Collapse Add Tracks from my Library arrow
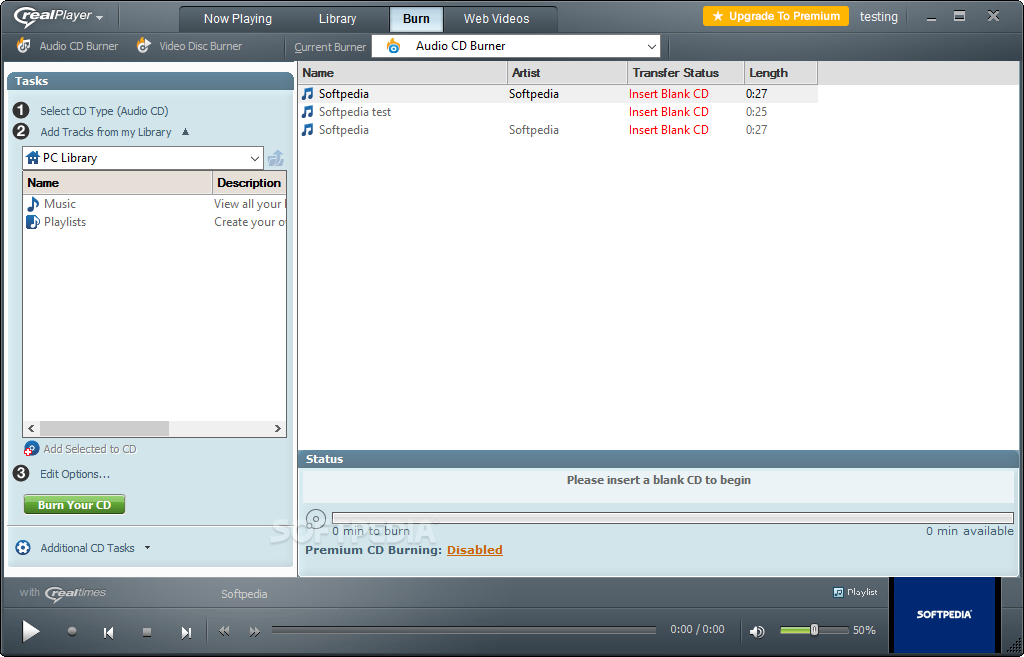The height and width of the screenshot is (657, 1024). coord(185,132)
